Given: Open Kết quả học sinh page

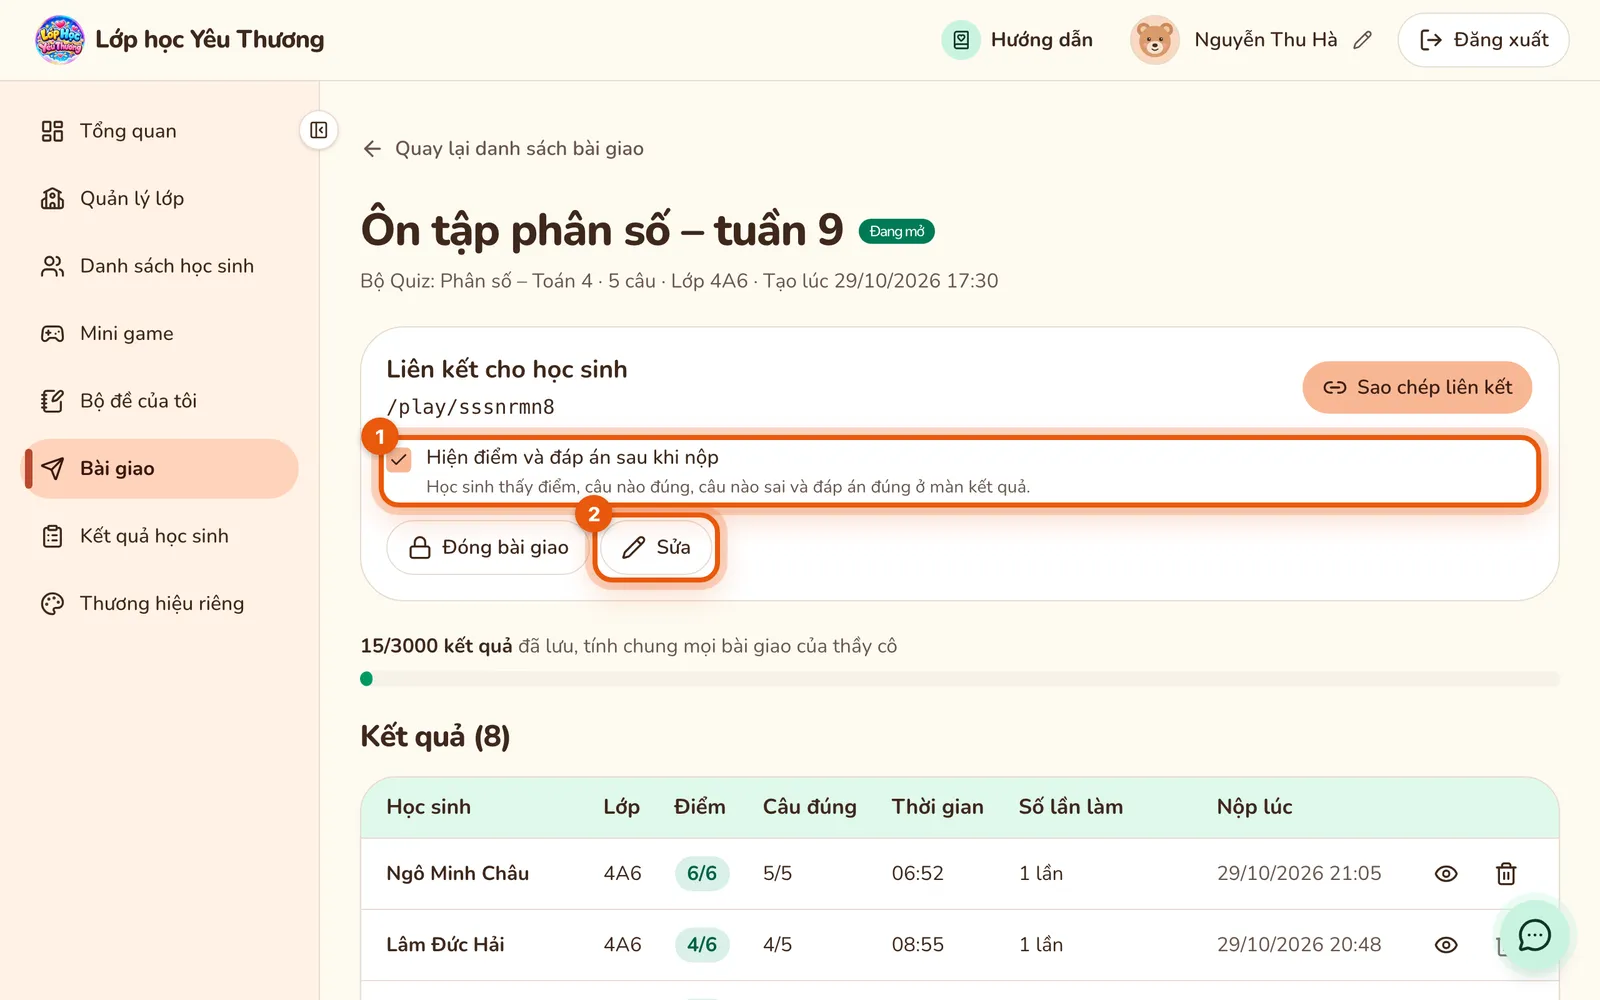Looking at the screenshot, I should pos(160,536).
